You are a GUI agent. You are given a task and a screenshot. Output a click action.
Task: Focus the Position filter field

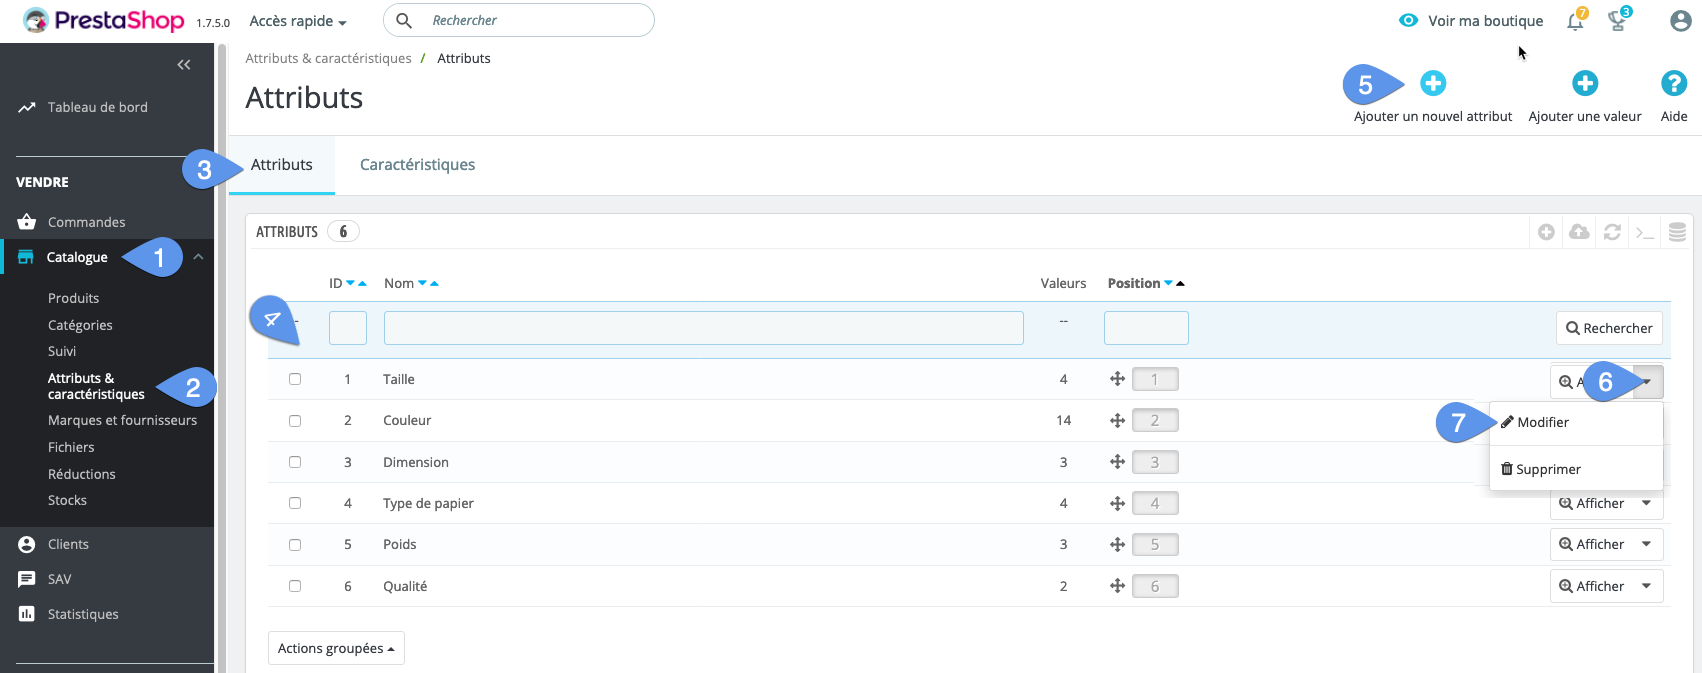(x=1146, y=328)
